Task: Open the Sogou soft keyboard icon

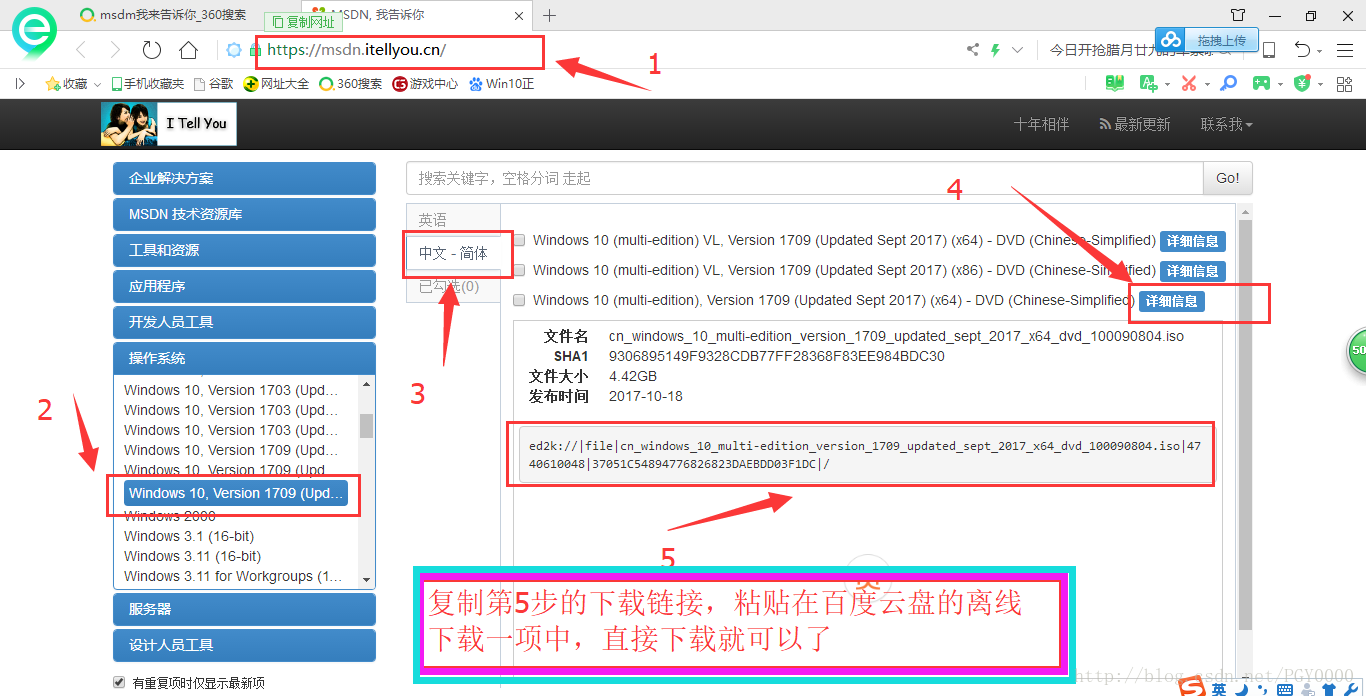Action: point(1283,689)
